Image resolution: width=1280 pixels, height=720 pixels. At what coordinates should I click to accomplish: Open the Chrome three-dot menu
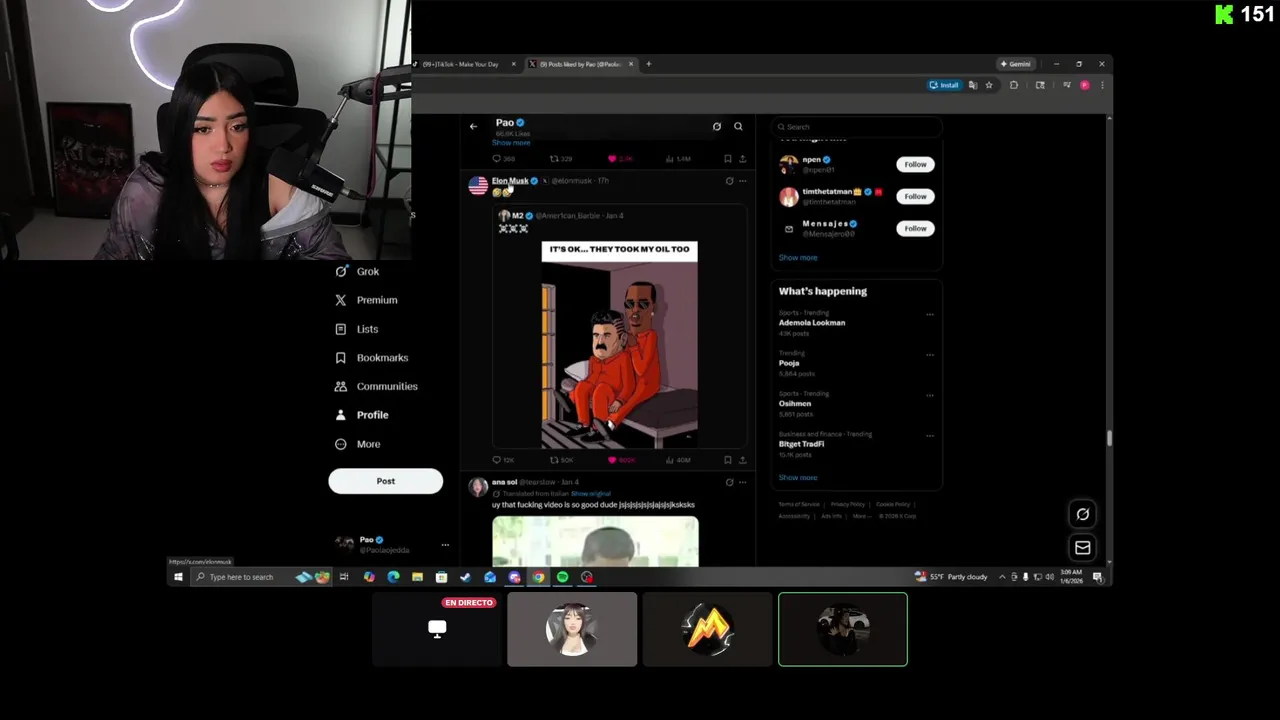1102,85
